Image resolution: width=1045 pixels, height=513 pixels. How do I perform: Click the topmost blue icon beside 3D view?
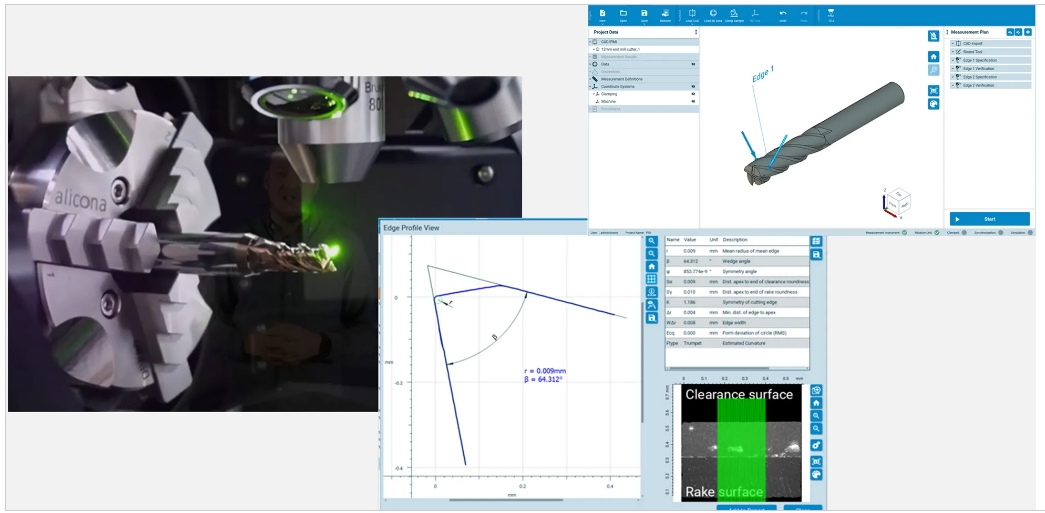click(x=934, y=35)
